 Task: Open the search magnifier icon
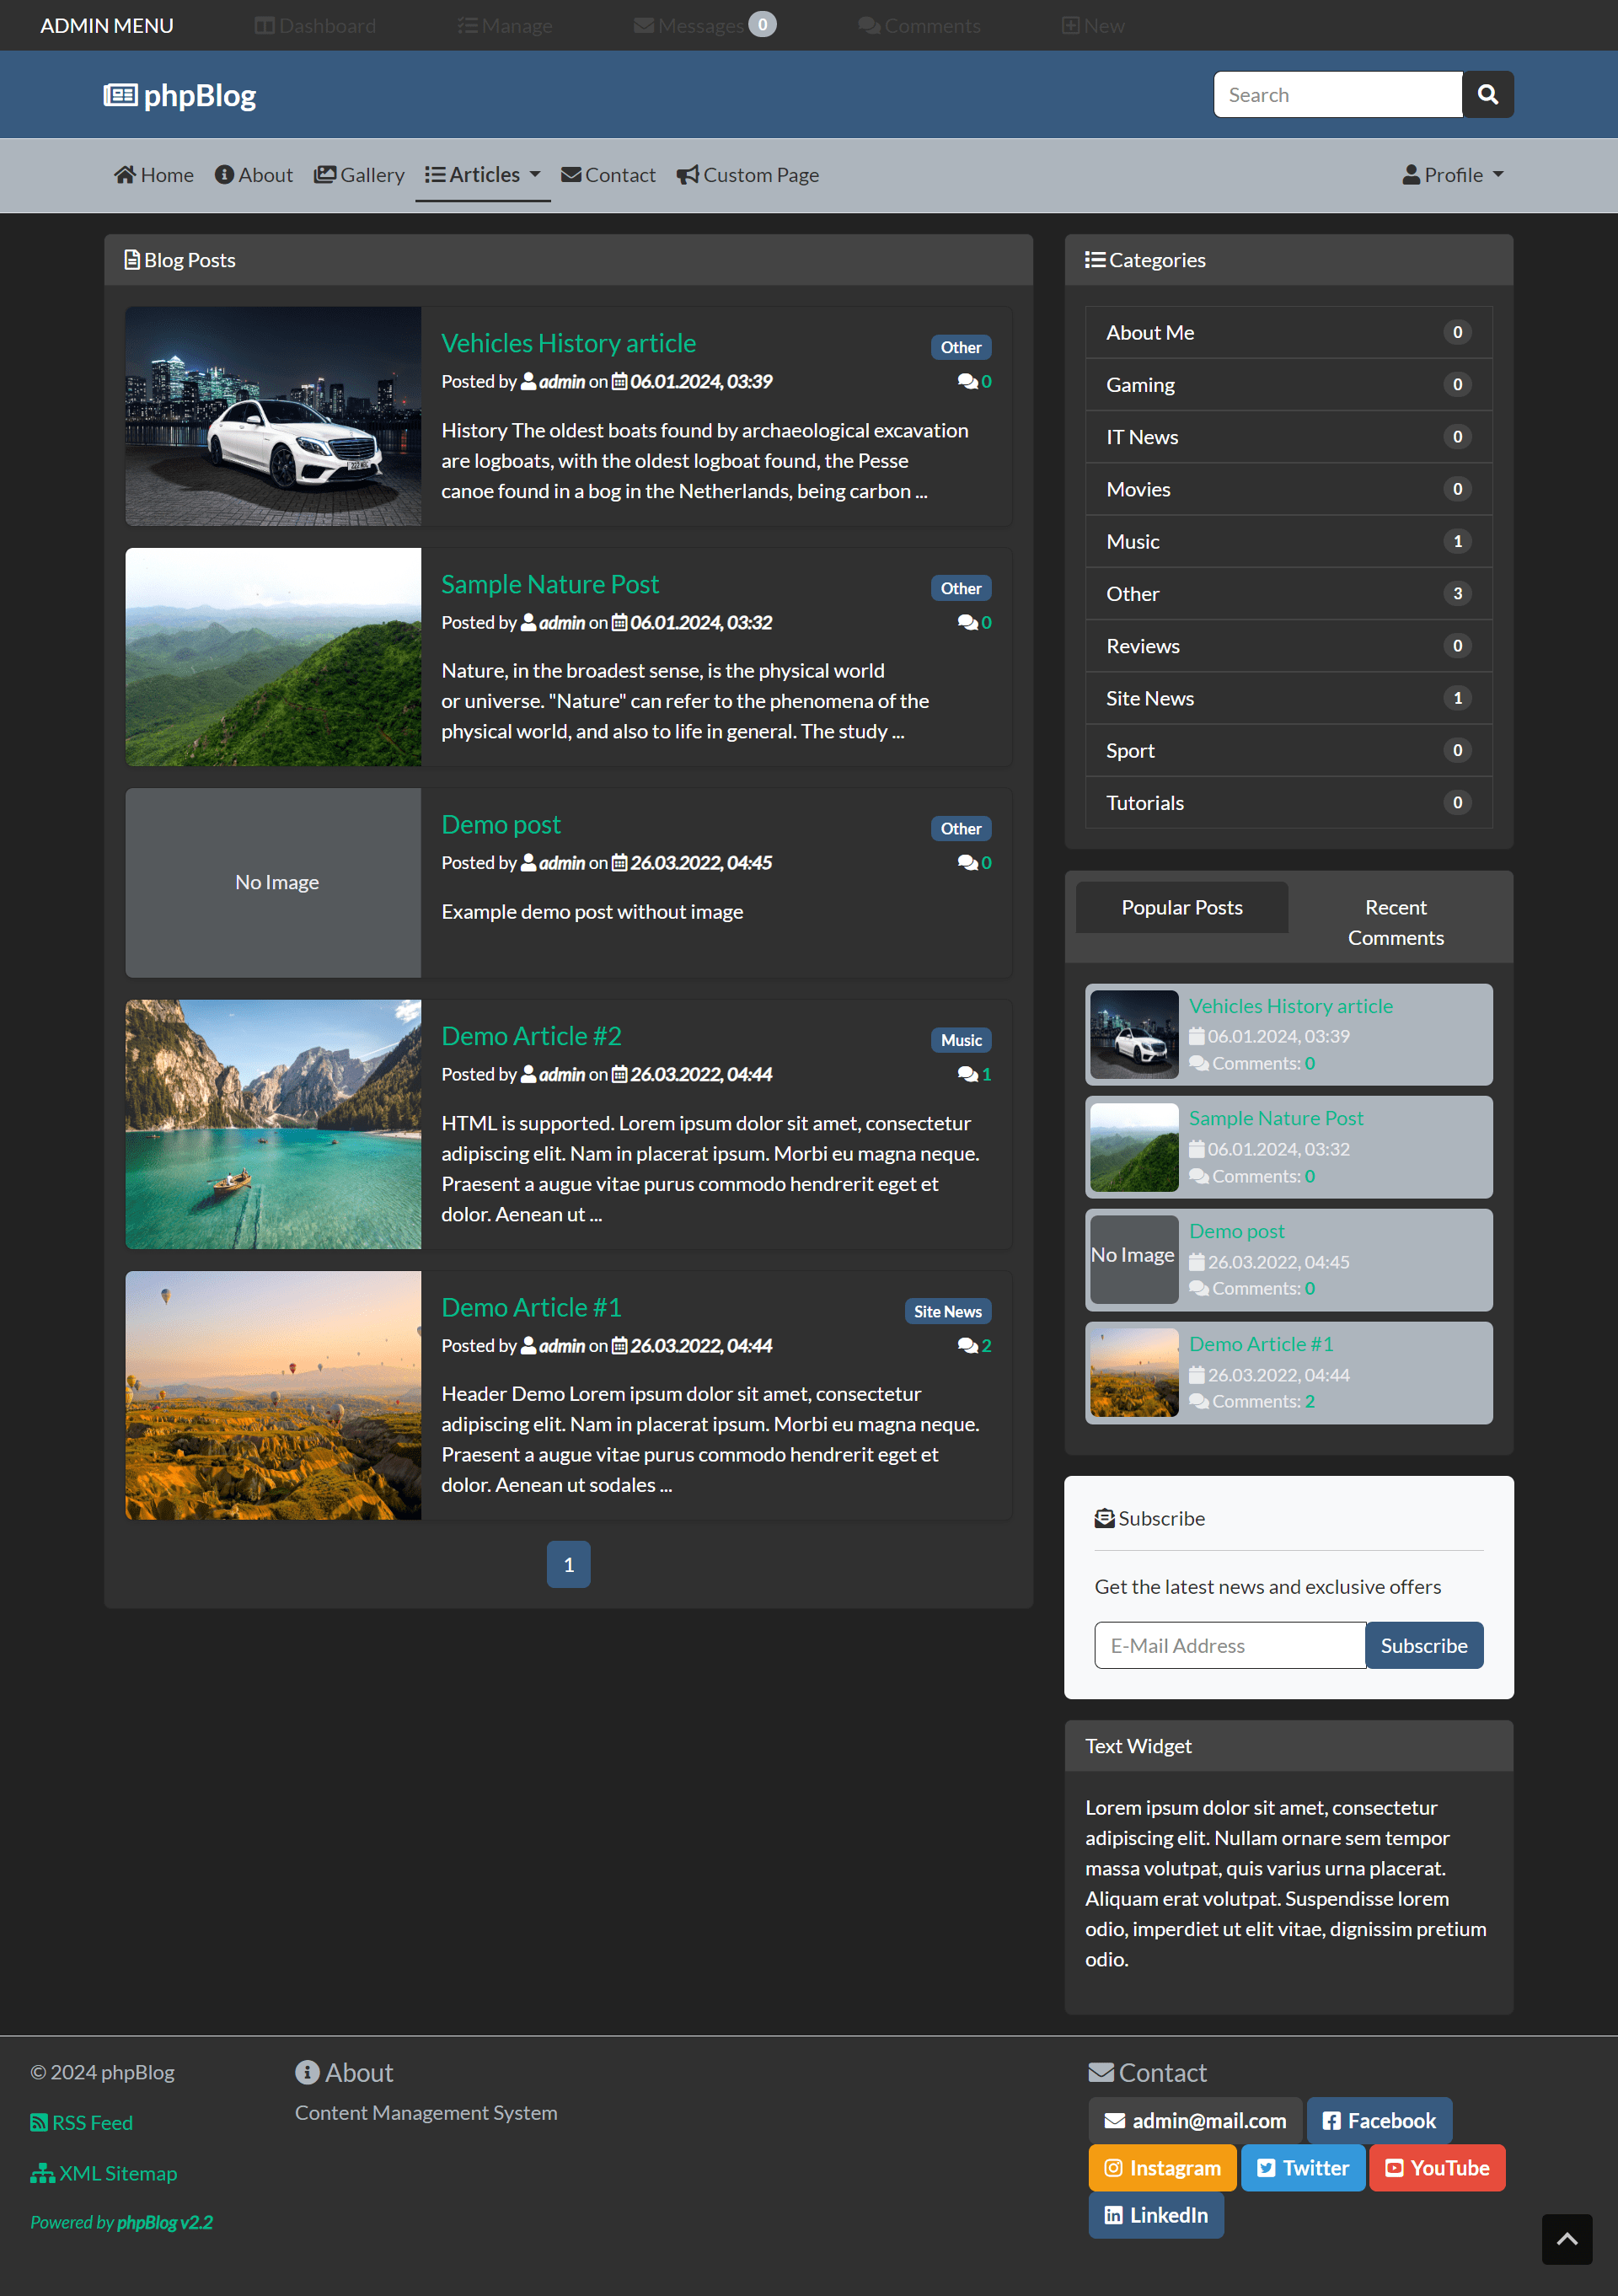coord(1487,94)
